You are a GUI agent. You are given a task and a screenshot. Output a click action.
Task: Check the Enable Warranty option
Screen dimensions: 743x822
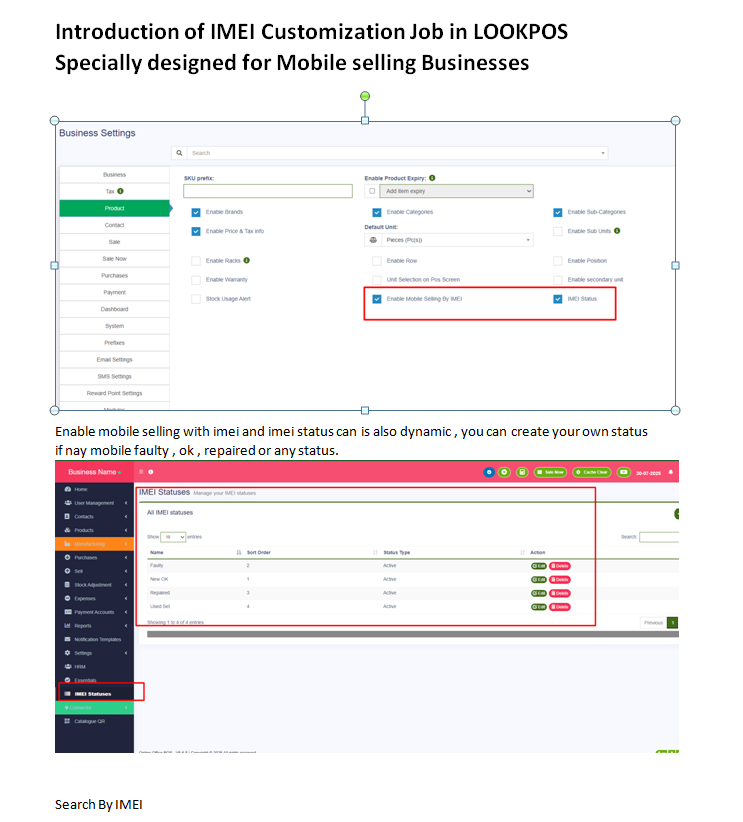pos(196,279)
